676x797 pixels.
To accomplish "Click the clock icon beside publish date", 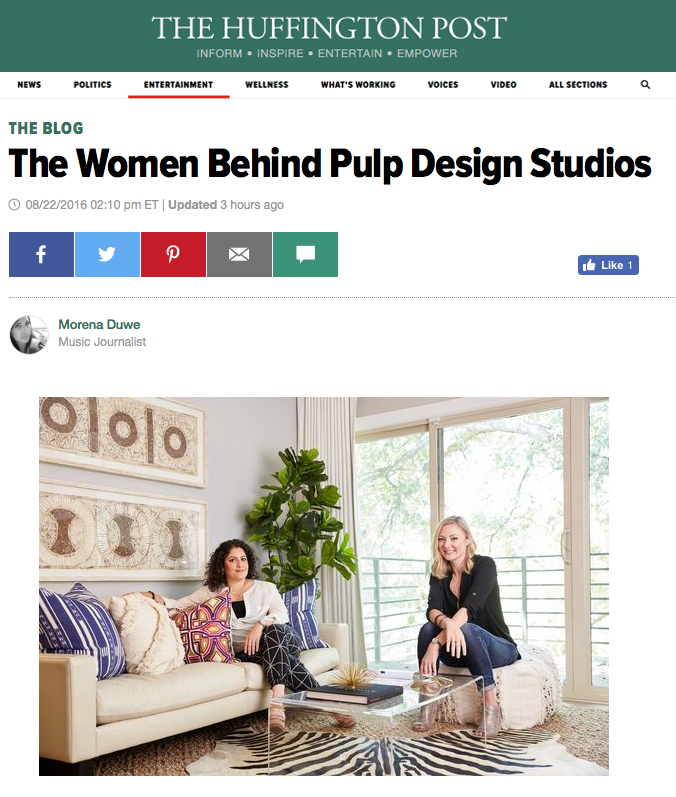I will pyautogui.click(x=14, y=205).
